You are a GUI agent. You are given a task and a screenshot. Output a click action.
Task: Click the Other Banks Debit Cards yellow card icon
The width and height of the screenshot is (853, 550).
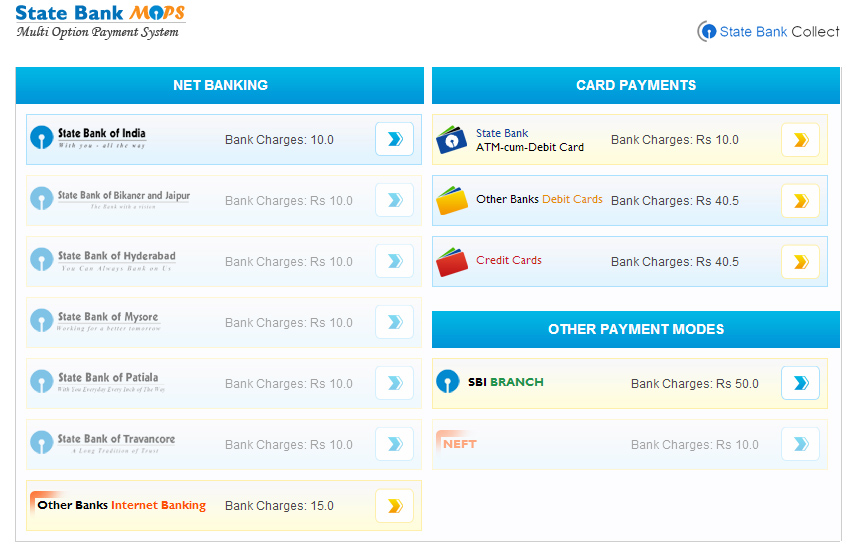click(x=452, y=201)
